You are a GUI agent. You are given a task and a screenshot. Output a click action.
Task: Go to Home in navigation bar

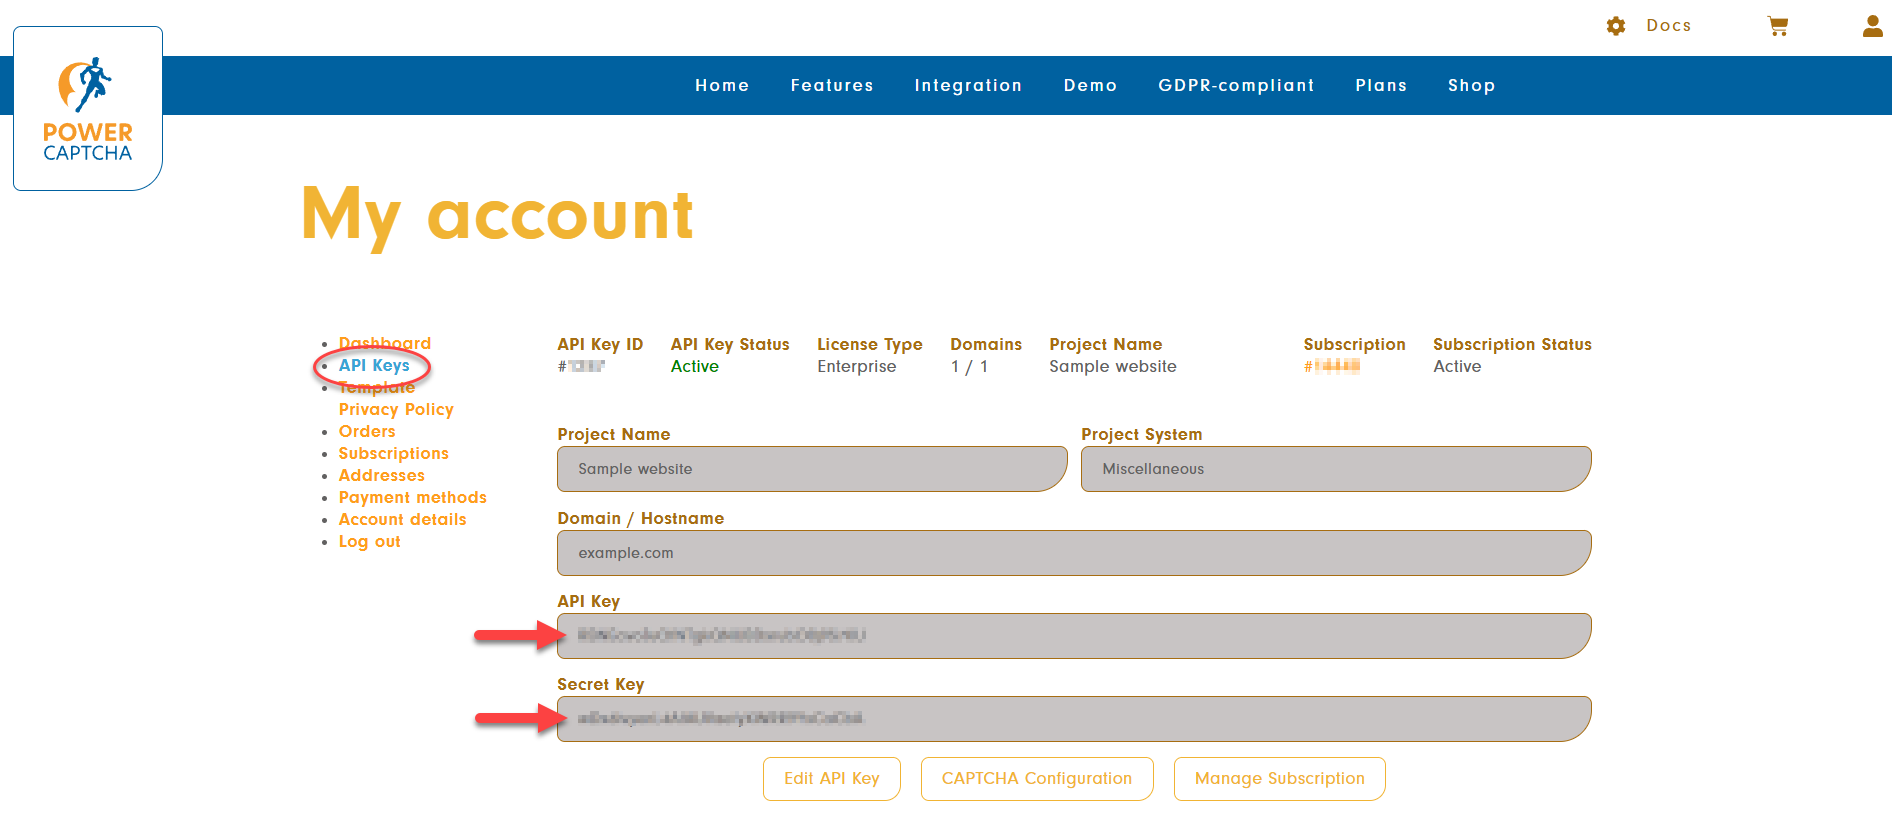(x=722, y=86)
